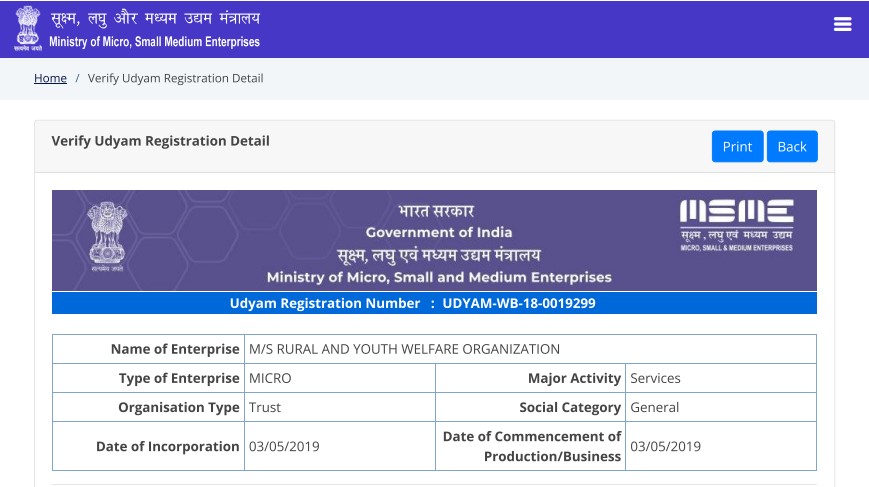This screenshot has width=869, height=487.
Task: Click the MICRO enterprise type value
Action: (x=270, y=378)
